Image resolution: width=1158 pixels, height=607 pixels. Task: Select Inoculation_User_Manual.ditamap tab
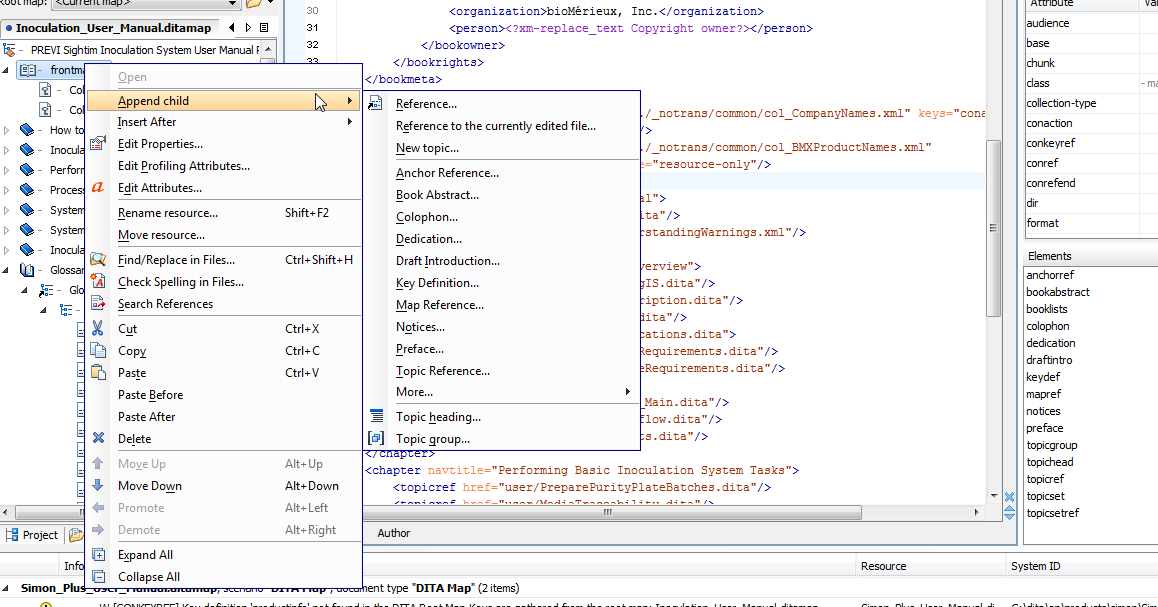(109, 28)
